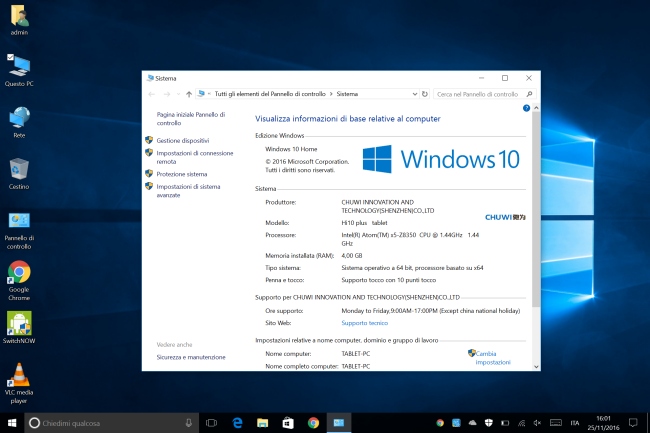Refresh the Sistema control panel view
Viewport: 650px width, 433px height.
tap(424, 94)
